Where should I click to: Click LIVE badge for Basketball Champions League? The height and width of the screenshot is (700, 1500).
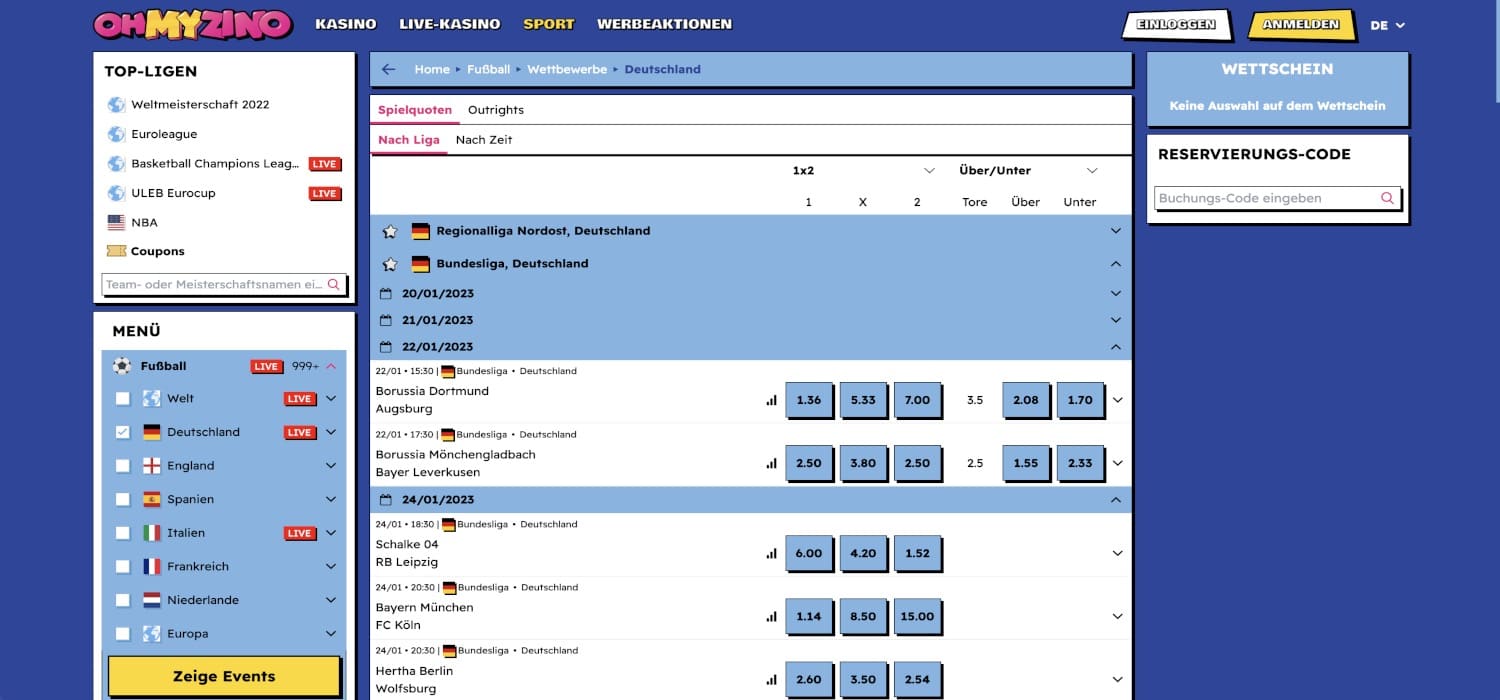pos(324,164)
